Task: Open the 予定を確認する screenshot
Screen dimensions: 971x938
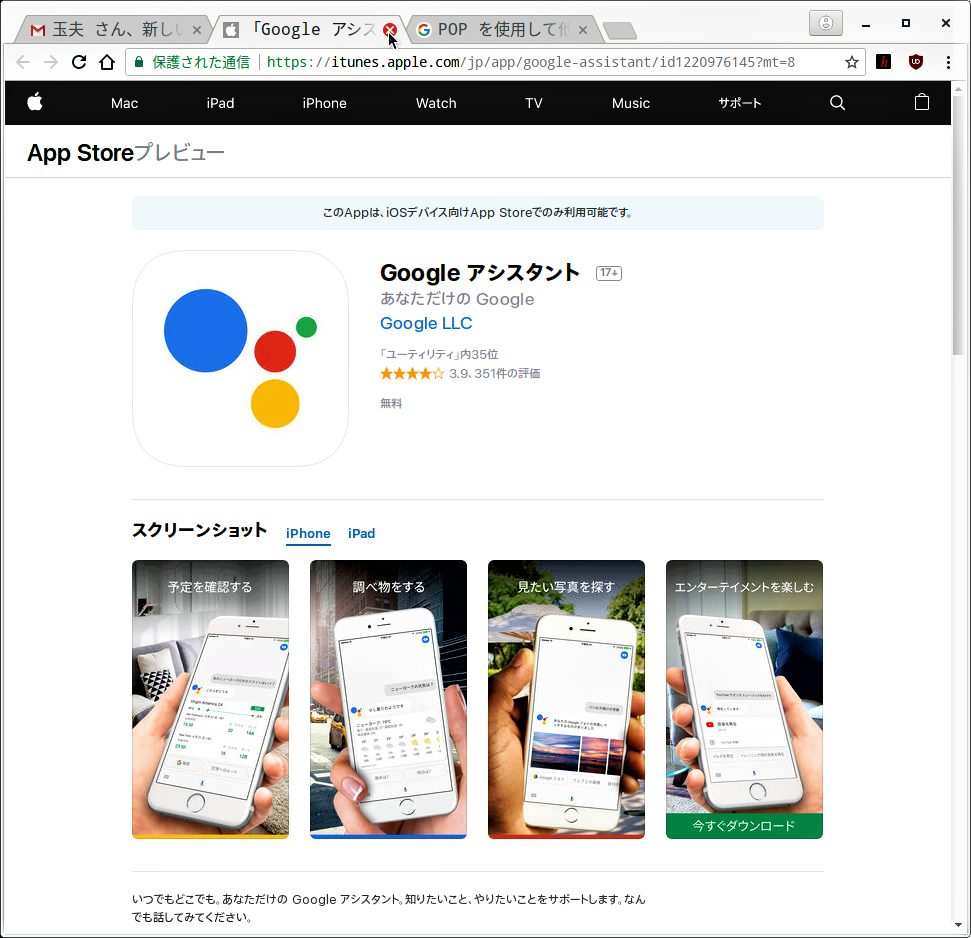Action: 211,700
